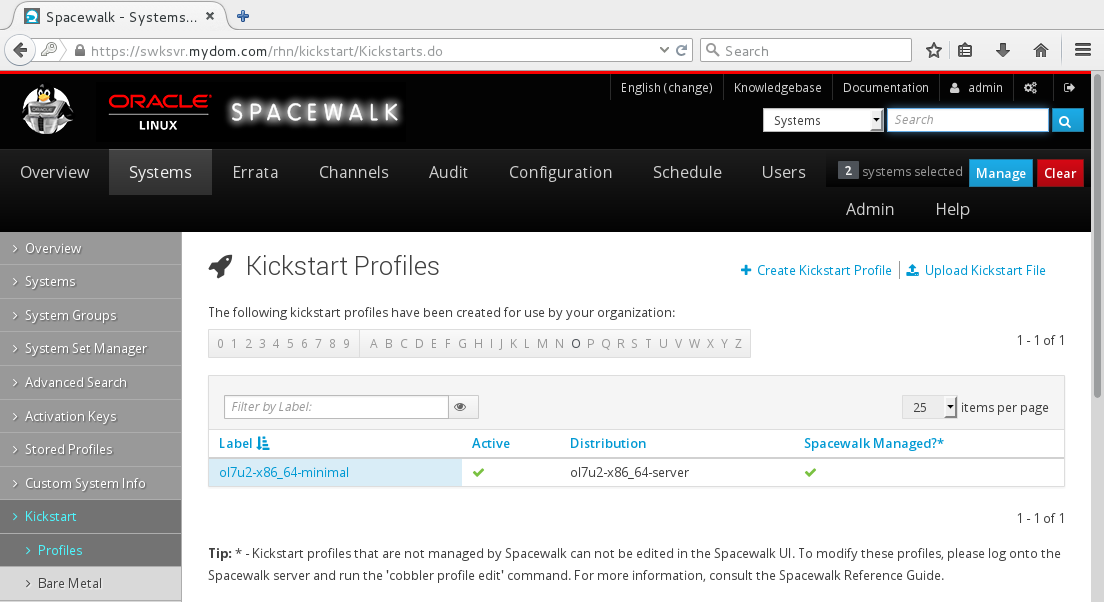
Task: Open System Groups in the sidebar
Action: 91,315
